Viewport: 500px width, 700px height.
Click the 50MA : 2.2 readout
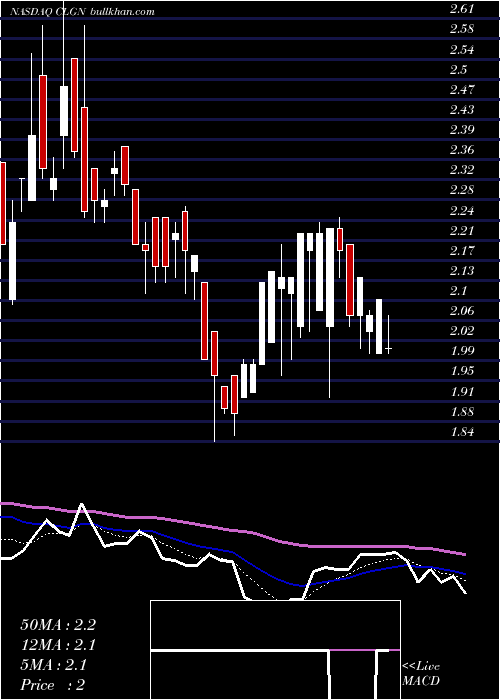tap(58, 625)
